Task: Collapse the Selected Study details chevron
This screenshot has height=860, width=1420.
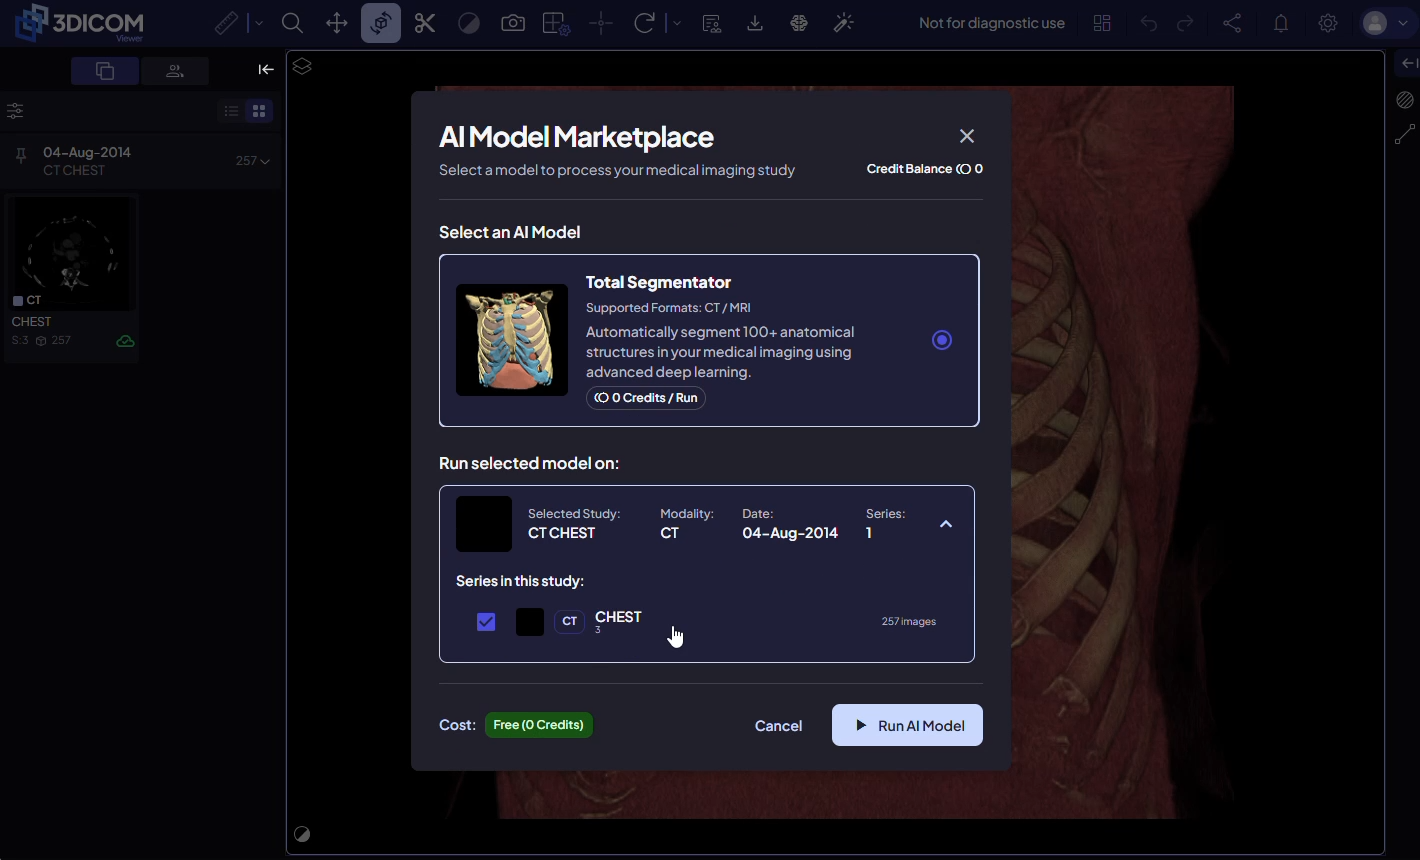Action: pos(946,524)
